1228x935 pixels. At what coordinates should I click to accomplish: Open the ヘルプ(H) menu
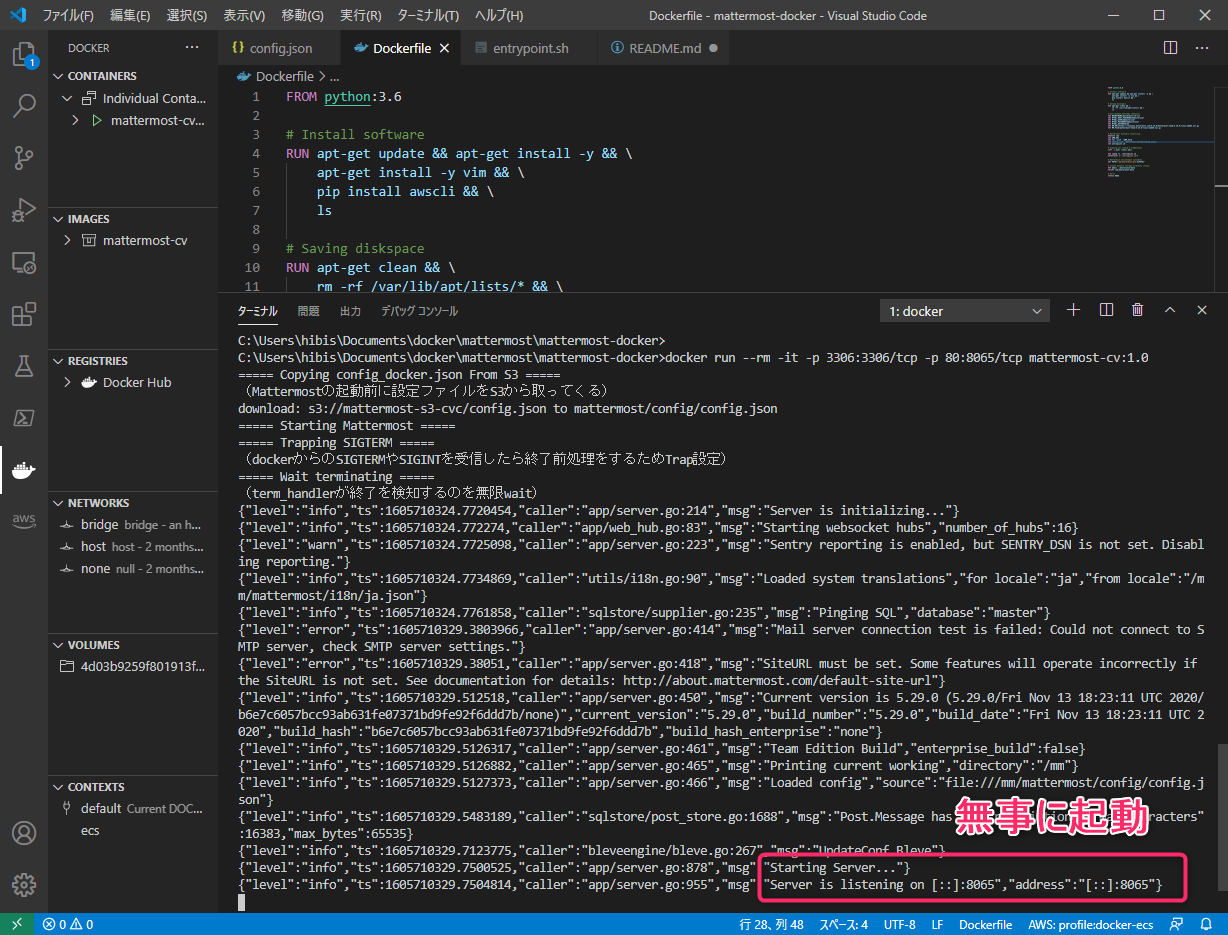[x=498, y=15]
